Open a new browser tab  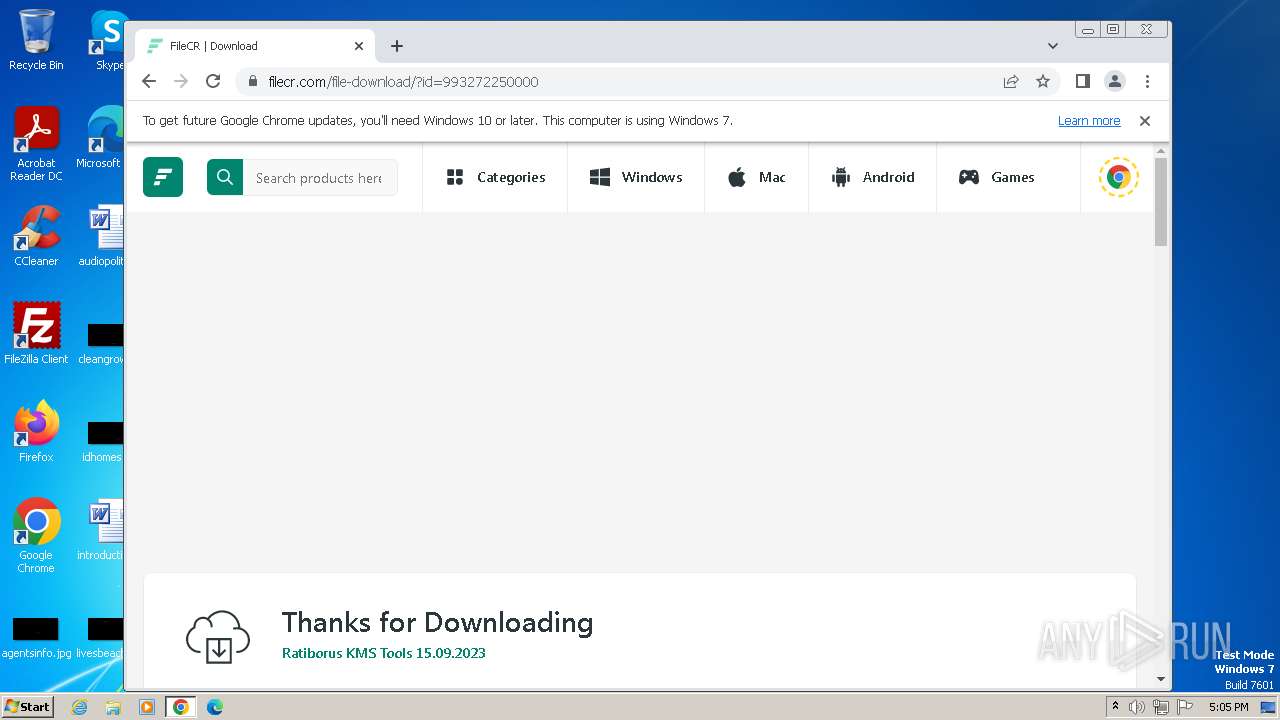click(397, 46)
